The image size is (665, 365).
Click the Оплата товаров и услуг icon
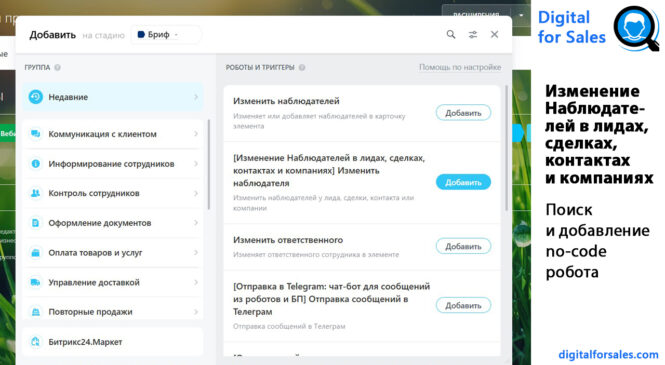36,253
